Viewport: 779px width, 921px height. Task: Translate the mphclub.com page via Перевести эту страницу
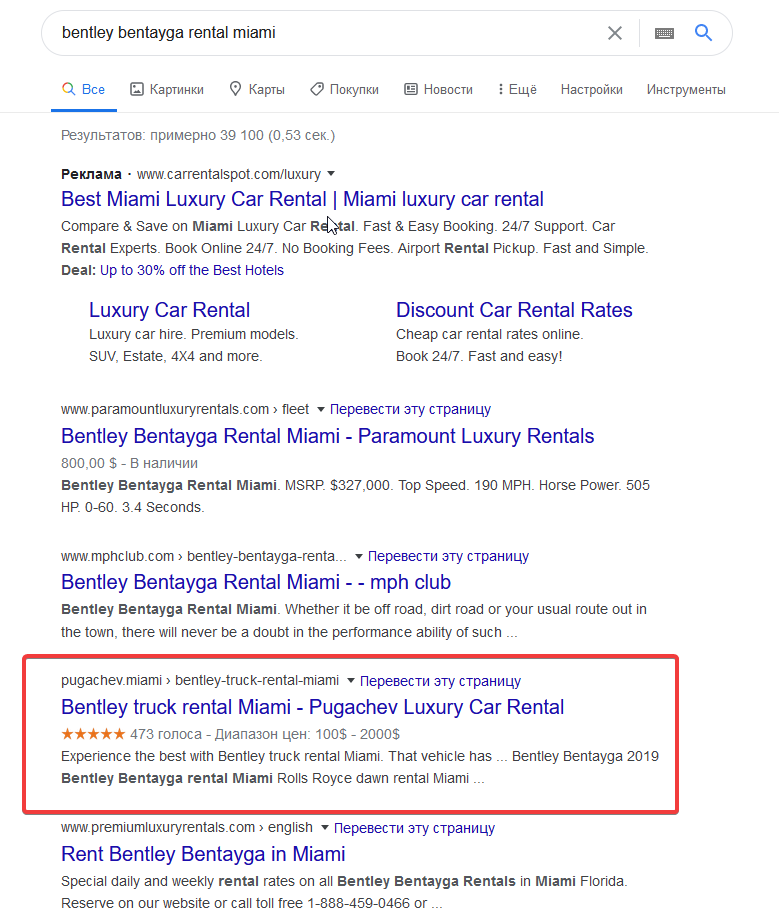(448, 556)
